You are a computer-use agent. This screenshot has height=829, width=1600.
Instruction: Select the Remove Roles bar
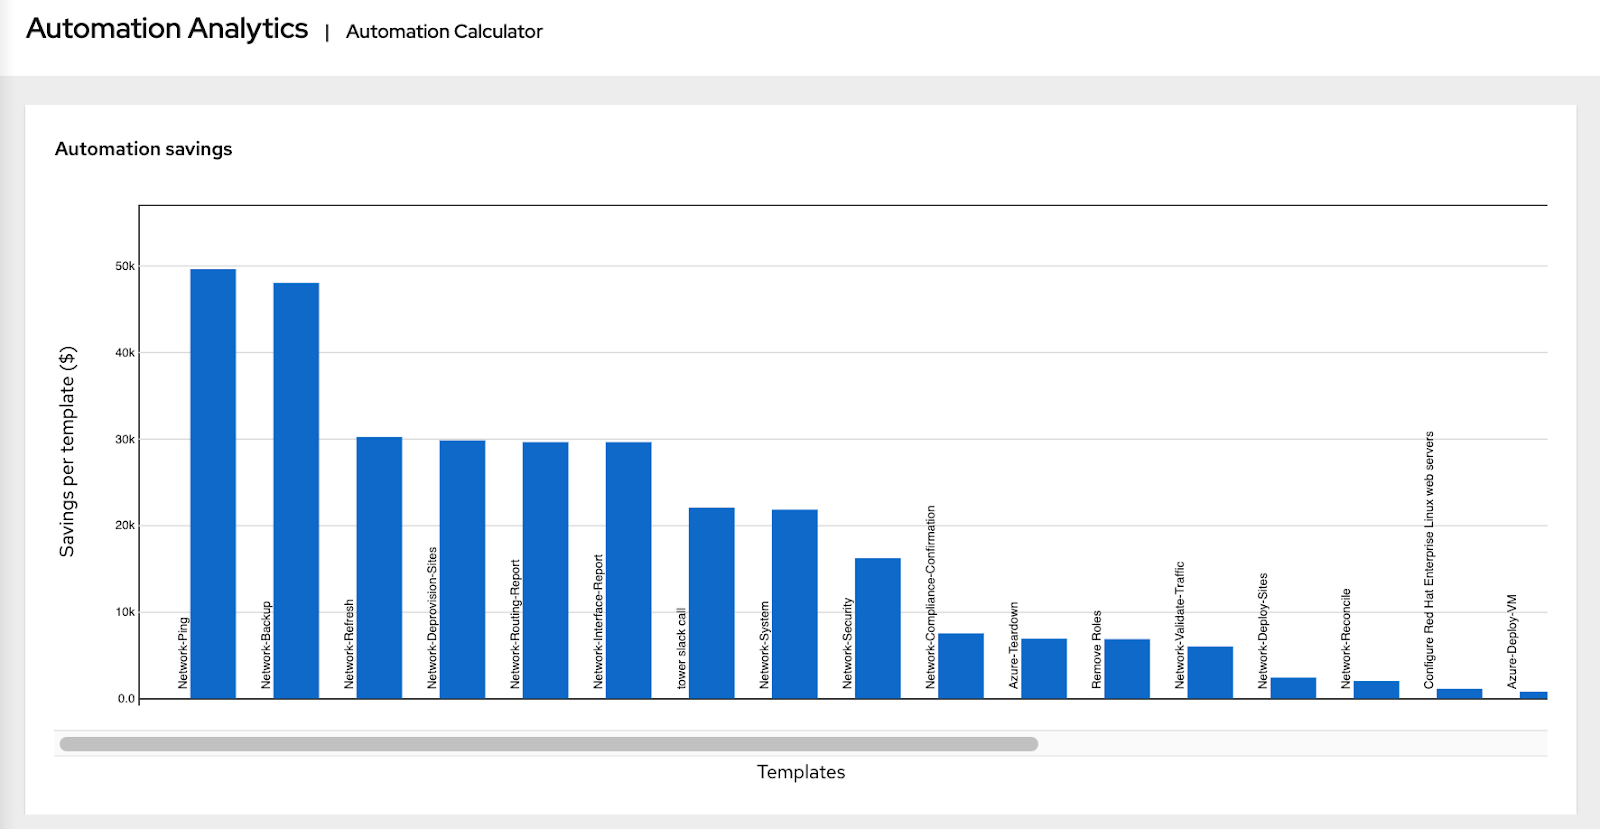point(1126,669)
